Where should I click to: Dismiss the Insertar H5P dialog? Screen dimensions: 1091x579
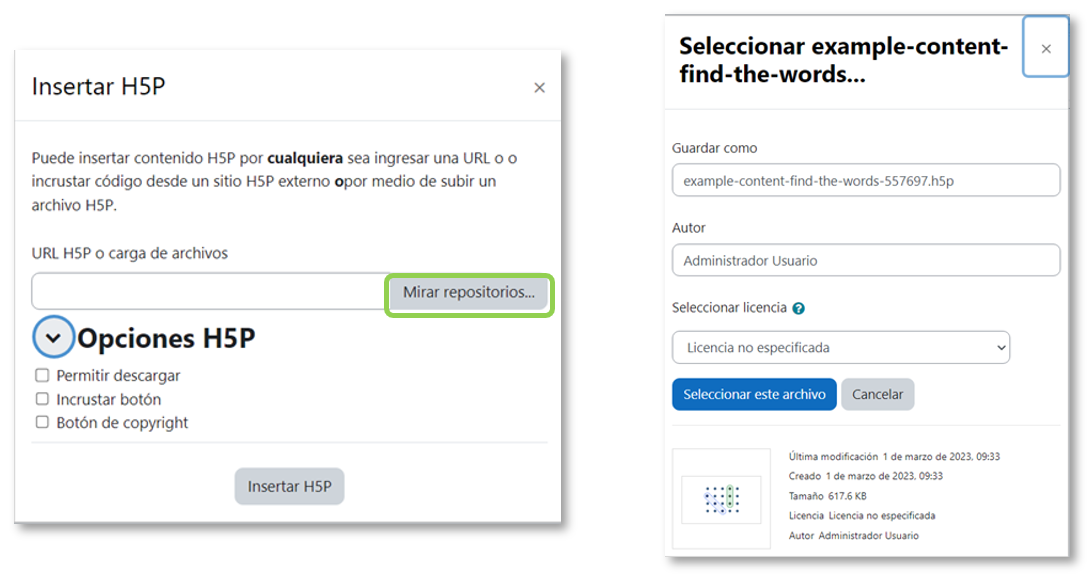[539, 88]
